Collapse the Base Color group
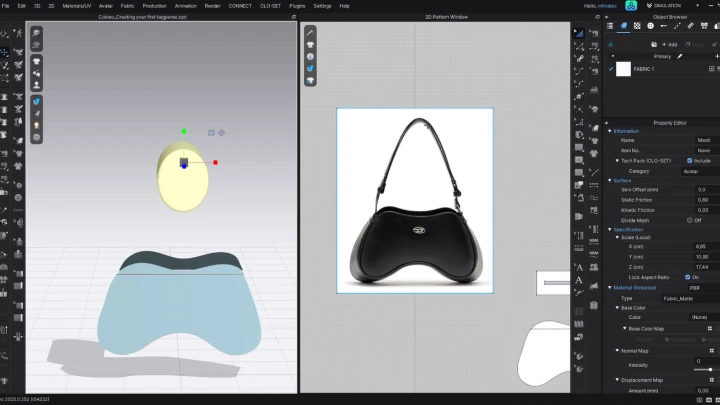The image size is (720, 405). click(x=617, y=308)
